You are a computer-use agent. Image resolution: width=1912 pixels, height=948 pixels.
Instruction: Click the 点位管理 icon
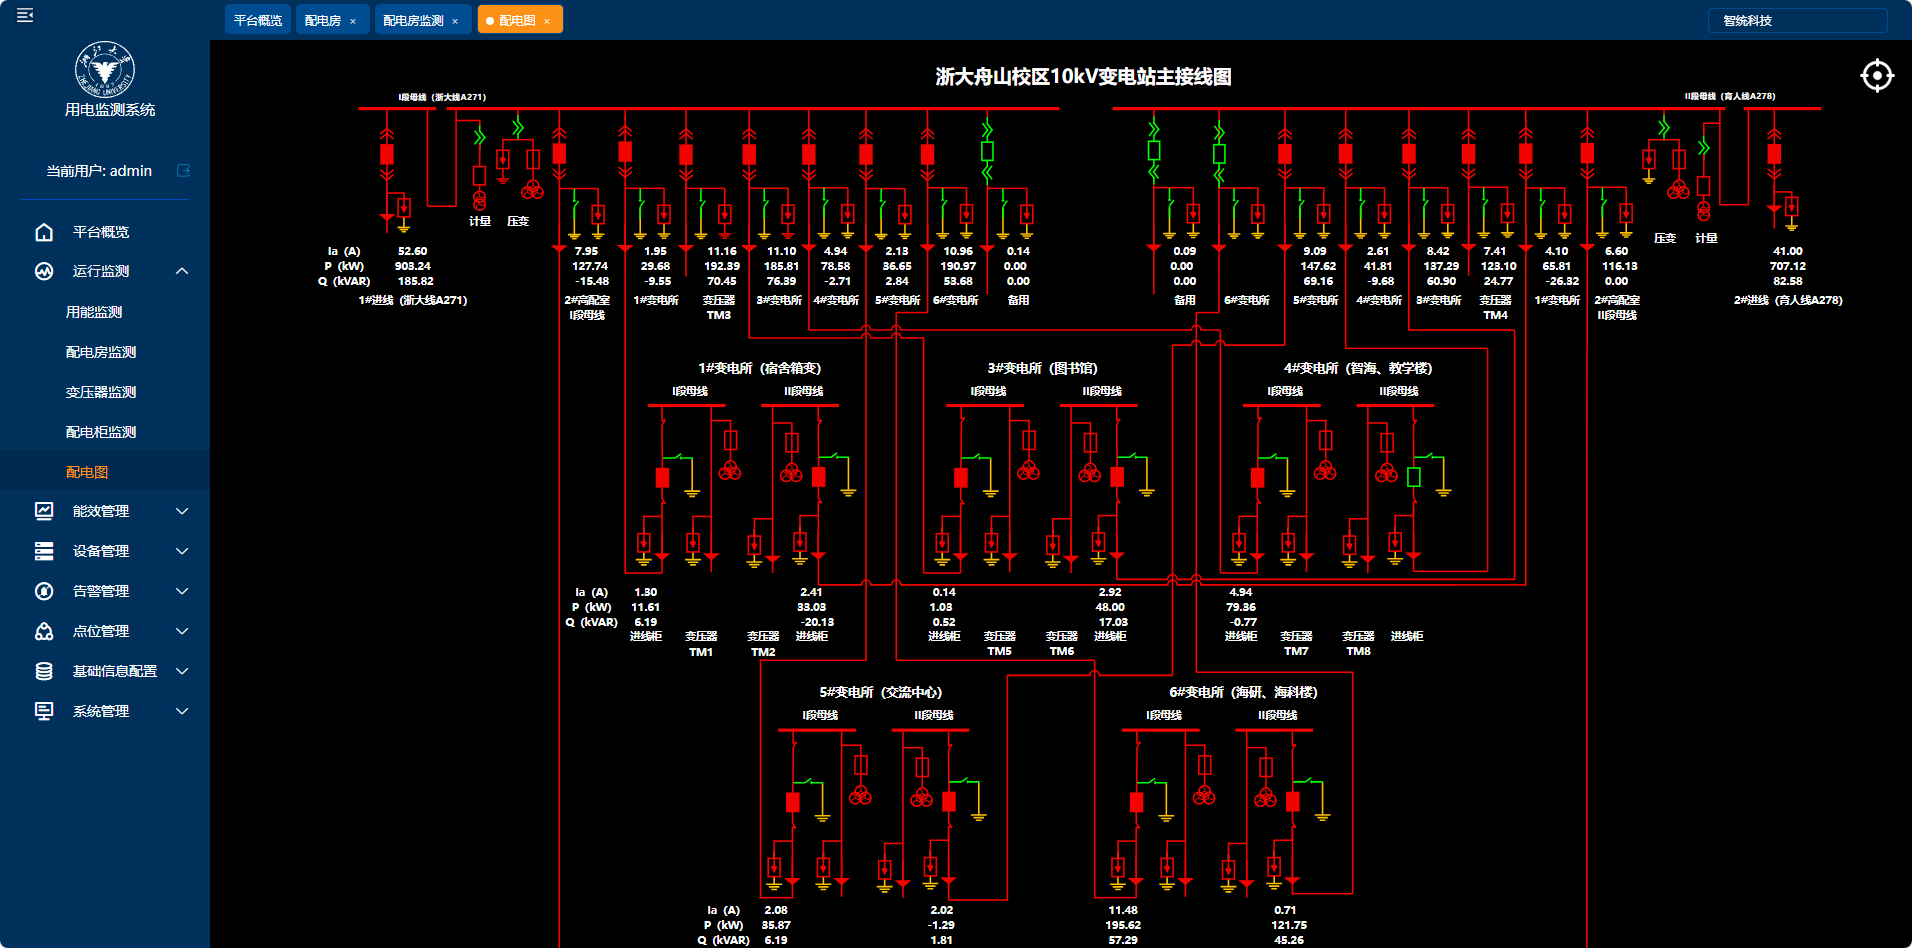click(x=44, y=631)
